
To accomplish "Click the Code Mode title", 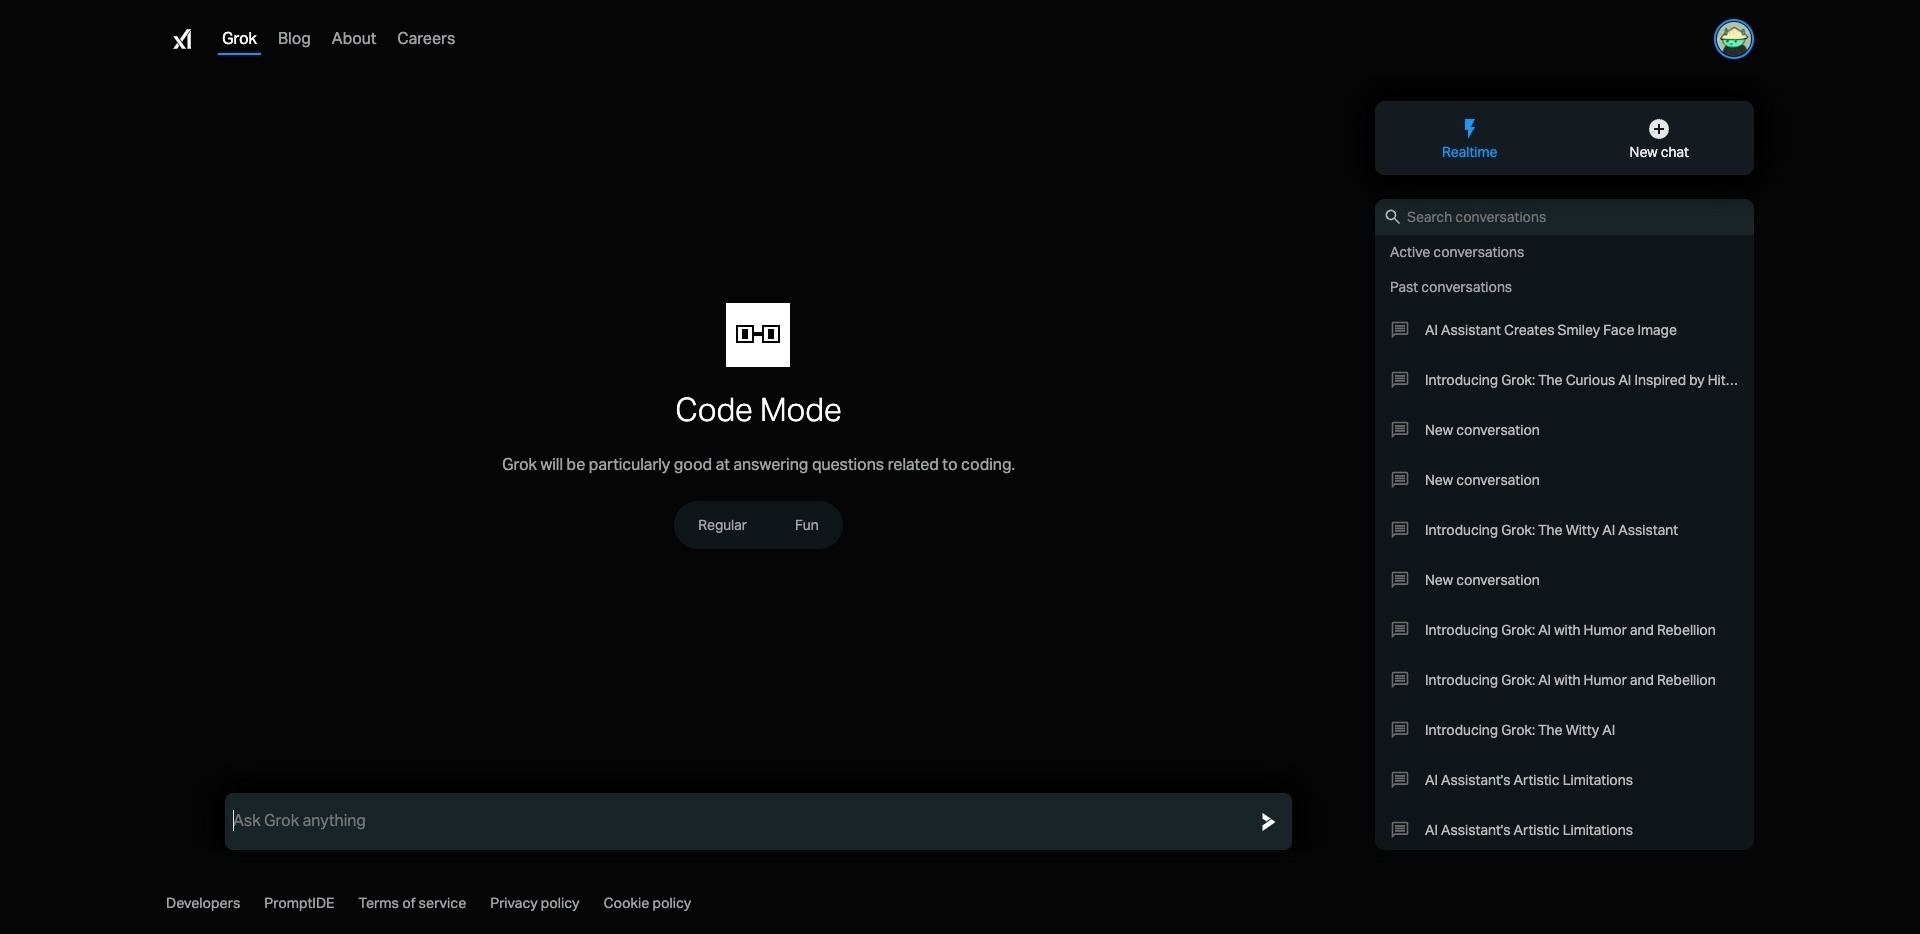I will 757,410.
